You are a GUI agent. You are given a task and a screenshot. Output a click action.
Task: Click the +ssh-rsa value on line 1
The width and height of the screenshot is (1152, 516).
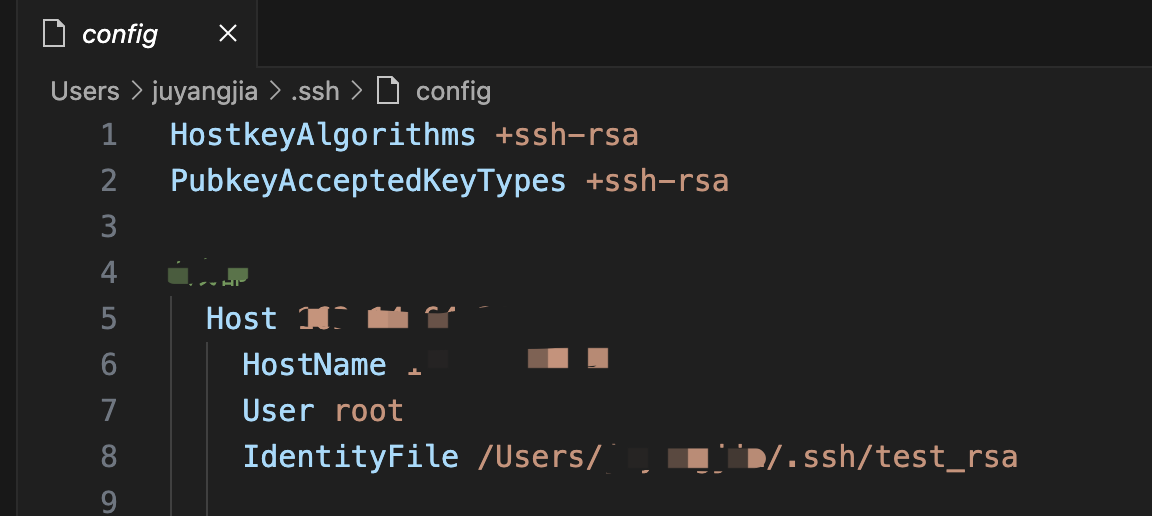tap(567, 134)
